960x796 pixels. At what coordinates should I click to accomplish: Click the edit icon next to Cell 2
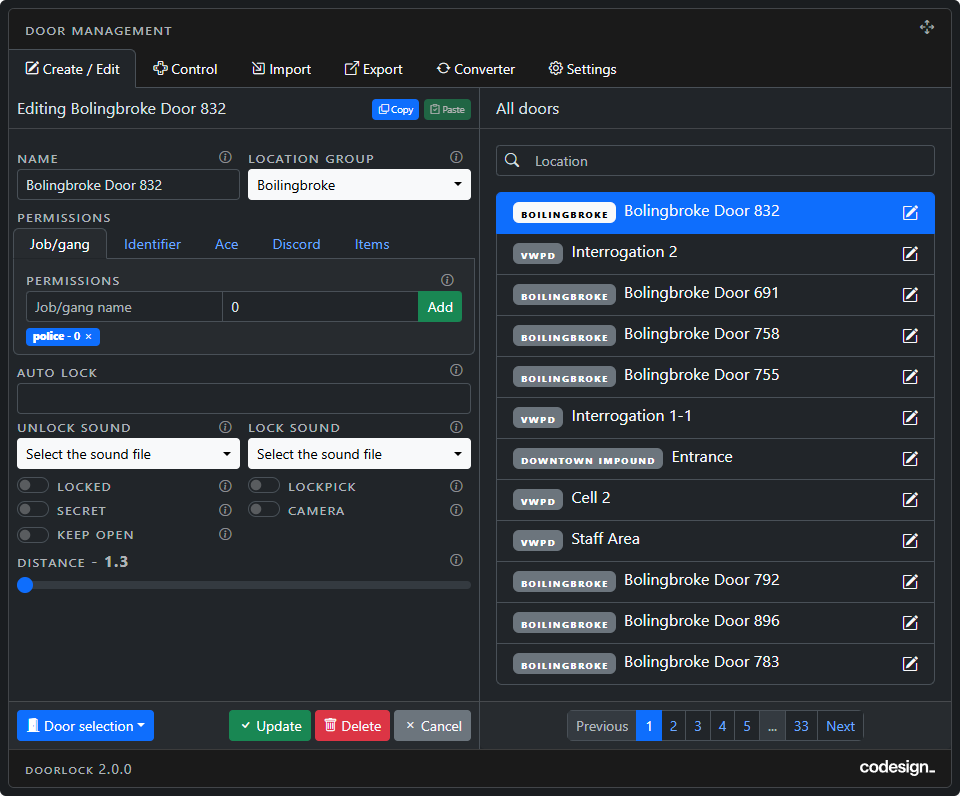click(x=910, y=499)
